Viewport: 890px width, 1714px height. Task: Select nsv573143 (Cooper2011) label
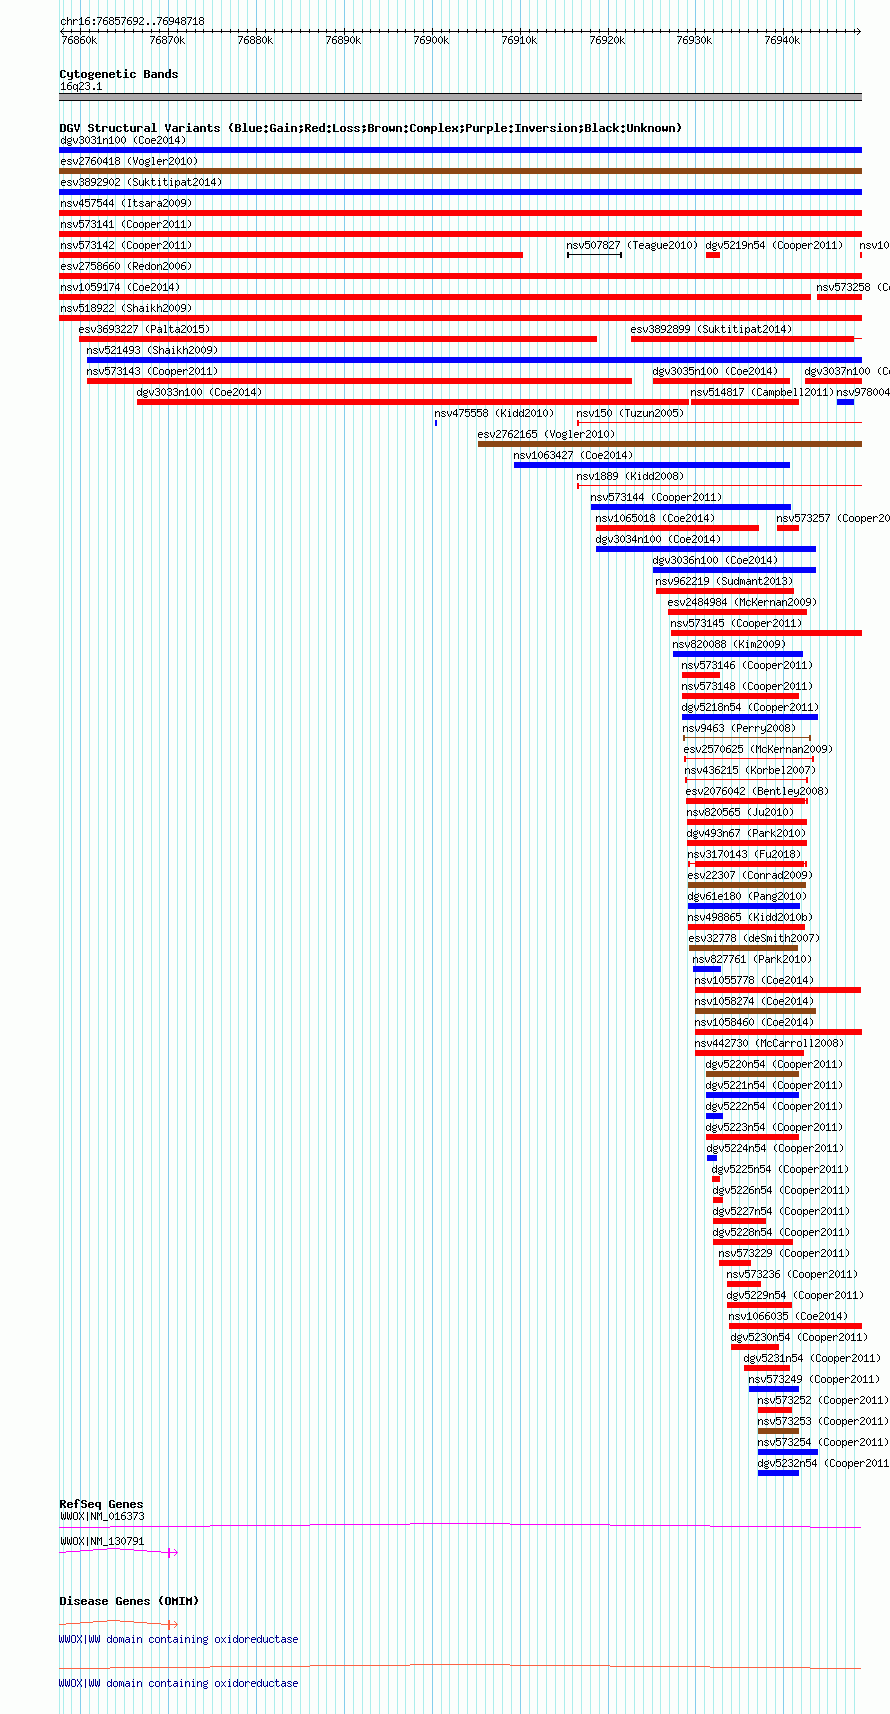(x=152, y=371)
